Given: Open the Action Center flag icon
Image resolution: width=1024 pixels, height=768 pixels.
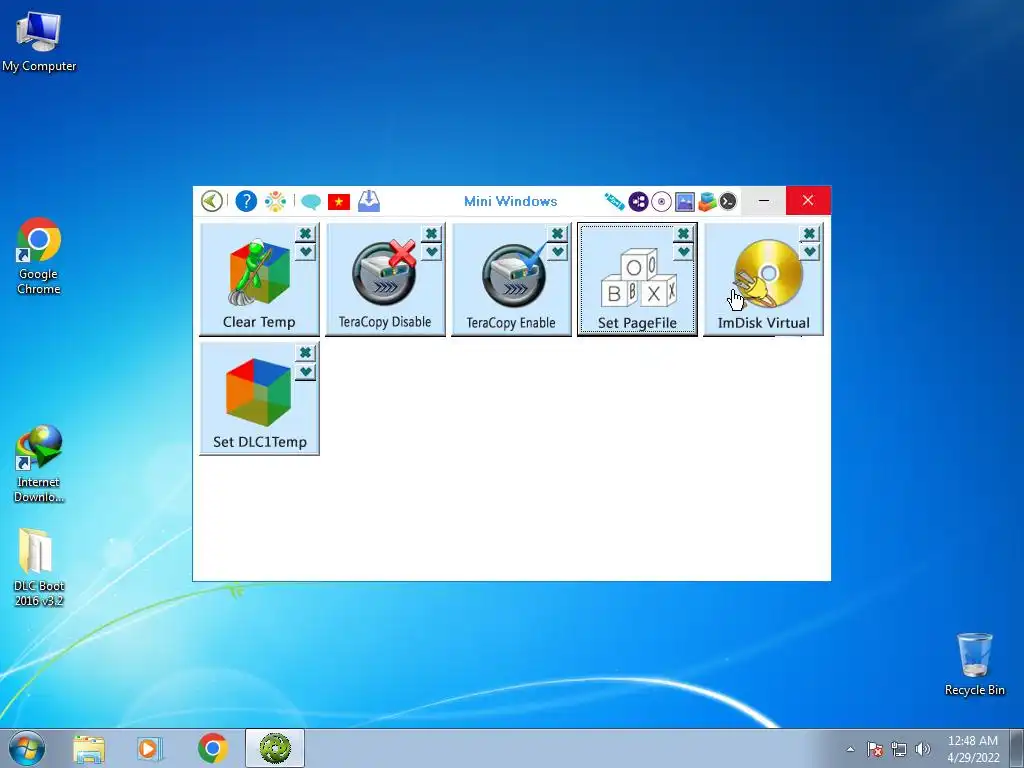Looking at the screenshot, I should click(x=874, y=749).
